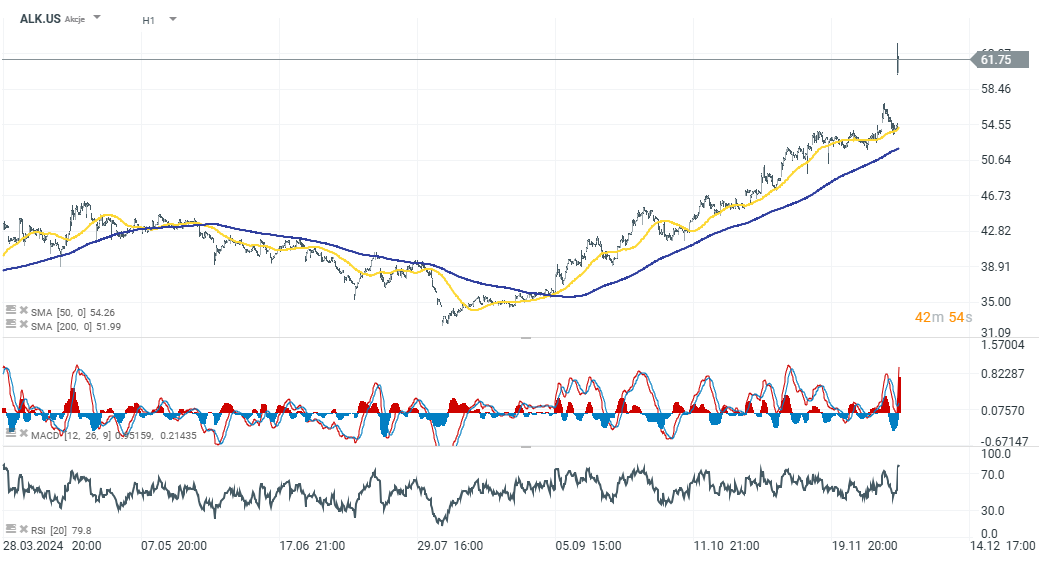Screen dimensions: 1041x563
Task: Click the 42m 54s candle countdown timer
Action: click(x=943, y=317)
